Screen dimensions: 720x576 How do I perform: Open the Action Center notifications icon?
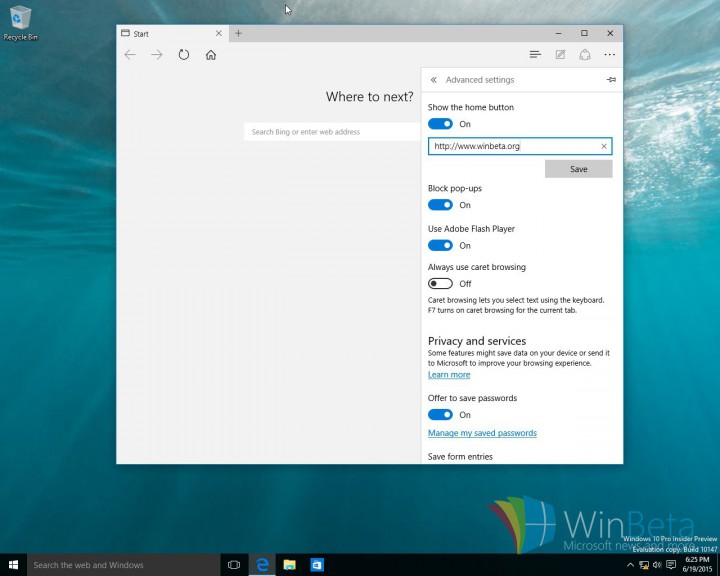[x=671, y=565]
